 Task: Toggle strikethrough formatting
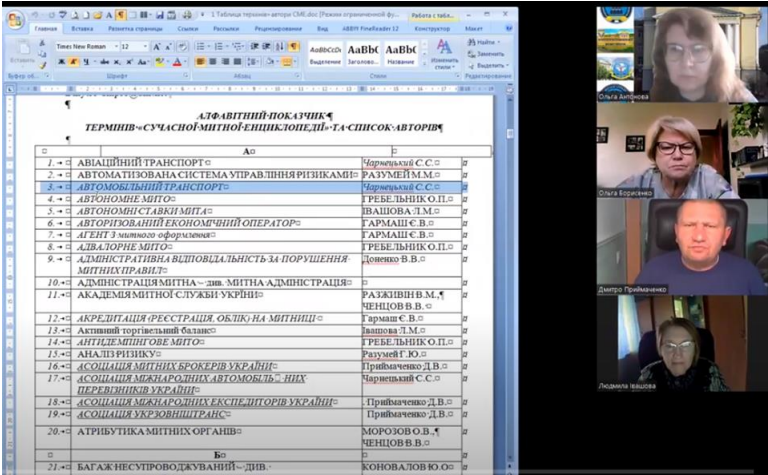[x=104, y=62]
